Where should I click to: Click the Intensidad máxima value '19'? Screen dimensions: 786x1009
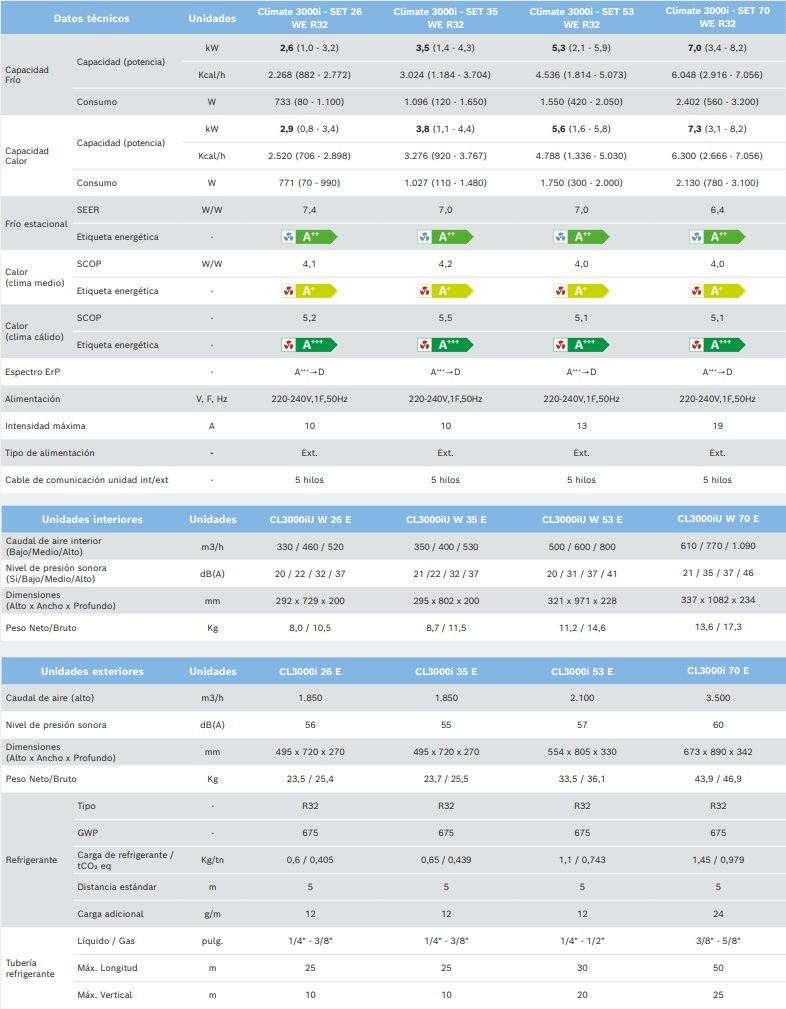point(718,426)
